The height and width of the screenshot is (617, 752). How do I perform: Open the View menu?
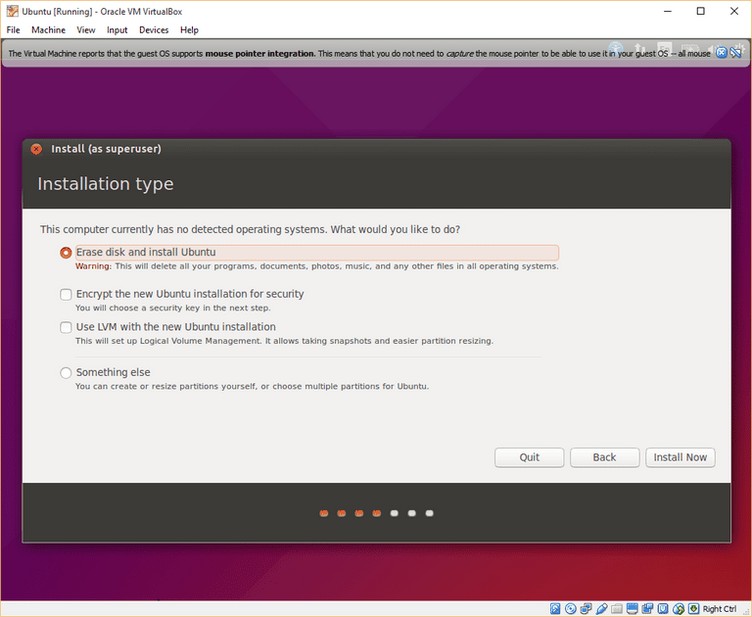86,30
